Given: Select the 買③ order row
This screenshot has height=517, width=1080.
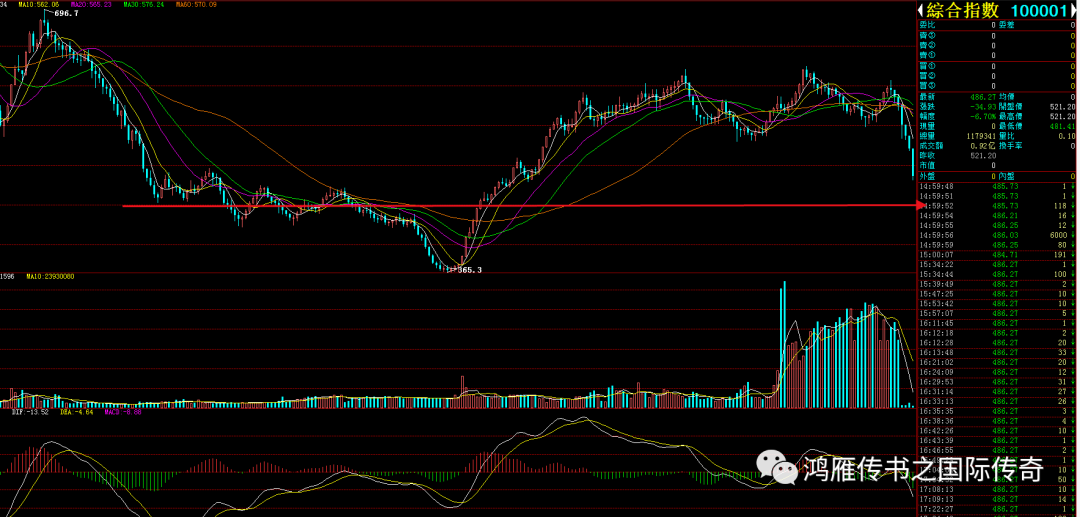Looking at the screenshot, I should point(997,85).
